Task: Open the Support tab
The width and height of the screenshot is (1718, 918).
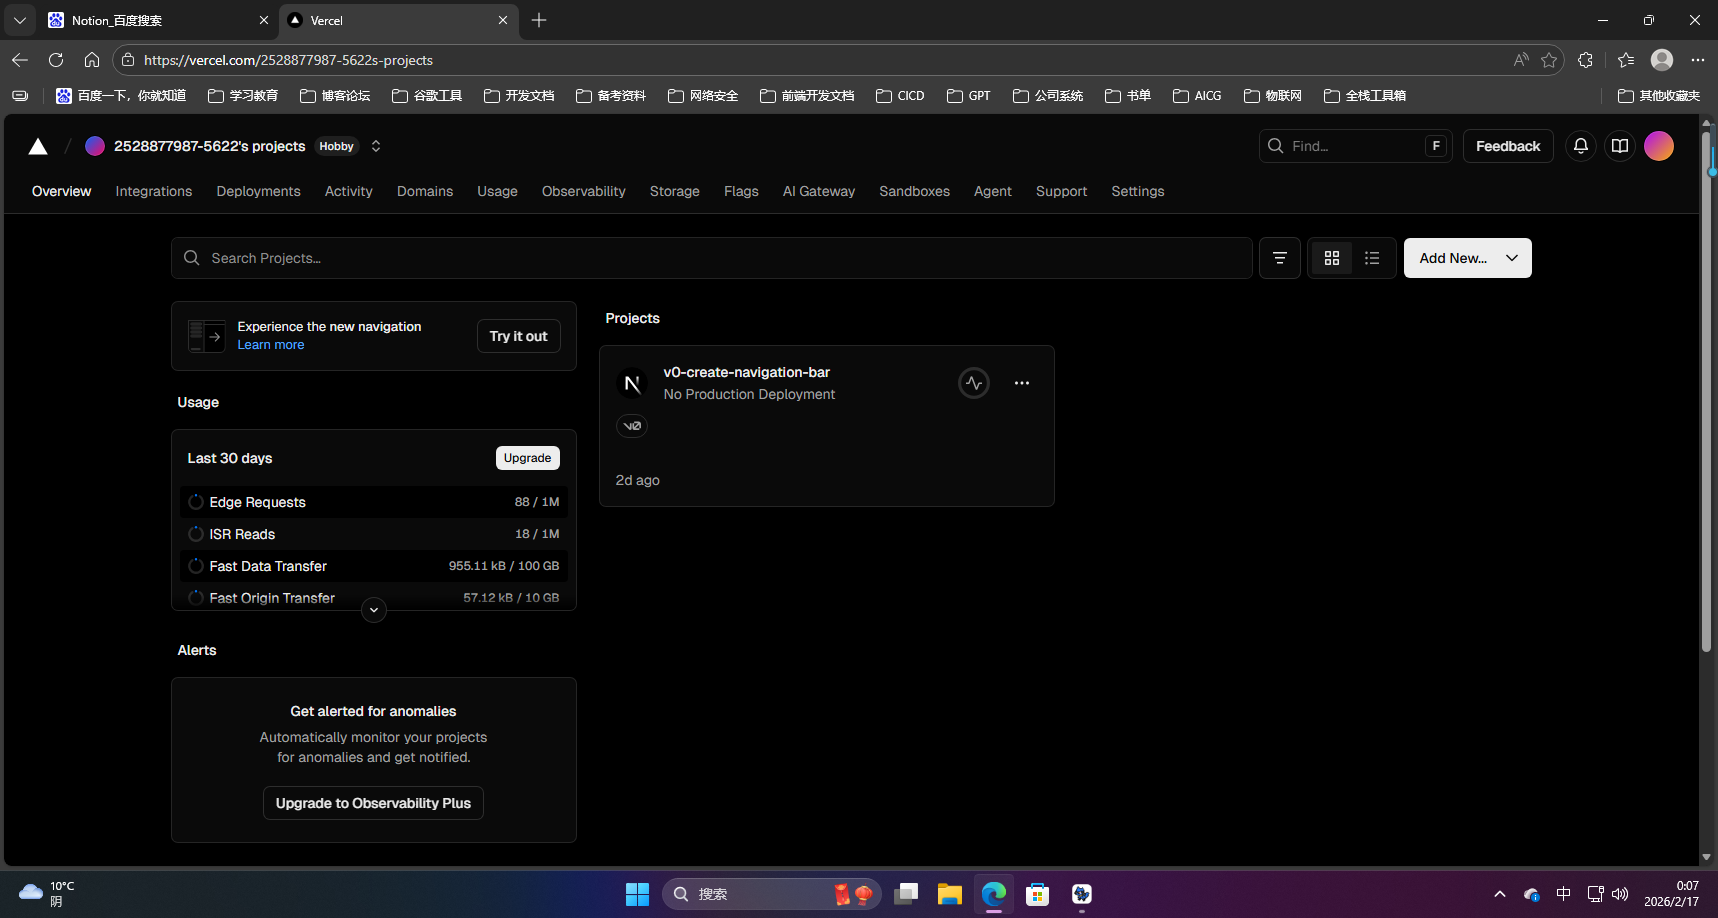Action: [1061, 191]
